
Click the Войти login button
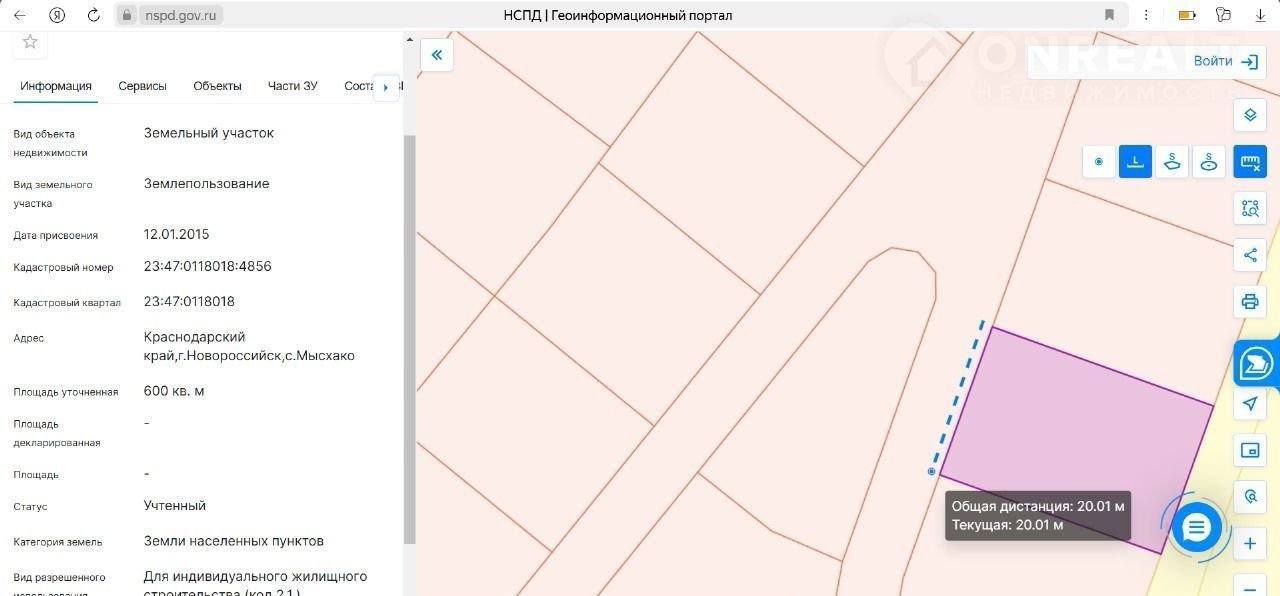point(1225,61)
